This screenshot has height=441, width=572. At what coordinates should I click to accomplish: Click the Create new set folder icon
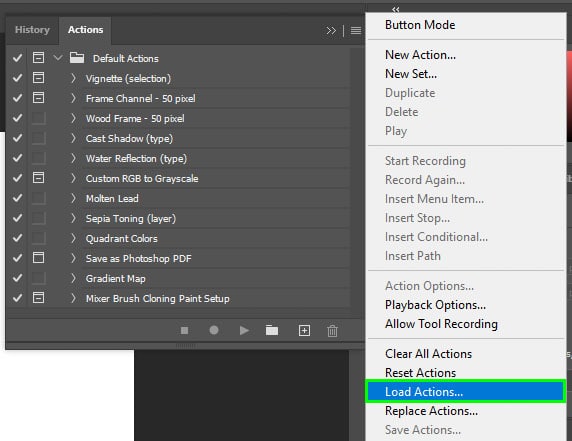pos(272,330)
